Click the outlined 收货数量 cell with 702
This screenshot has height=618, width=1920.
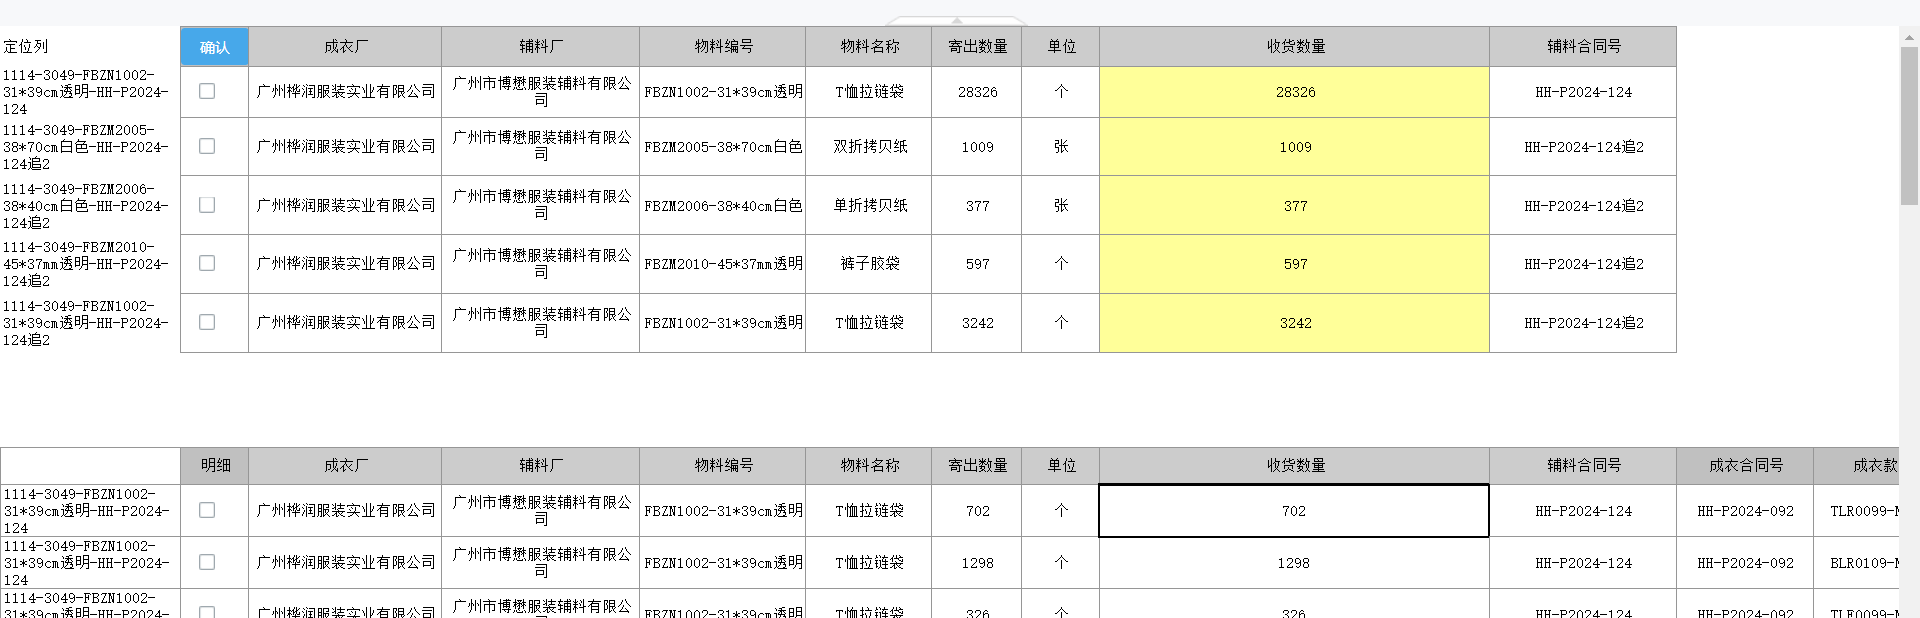click(x=1293, y=511)
